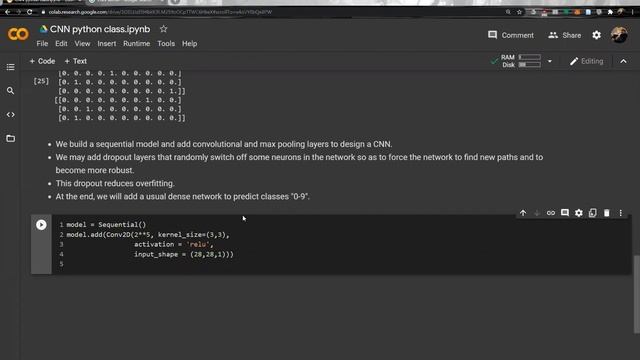This screenshot has width=640, height=360.
Task: Click the activation = 'relu' line
Action: (173, 244)
